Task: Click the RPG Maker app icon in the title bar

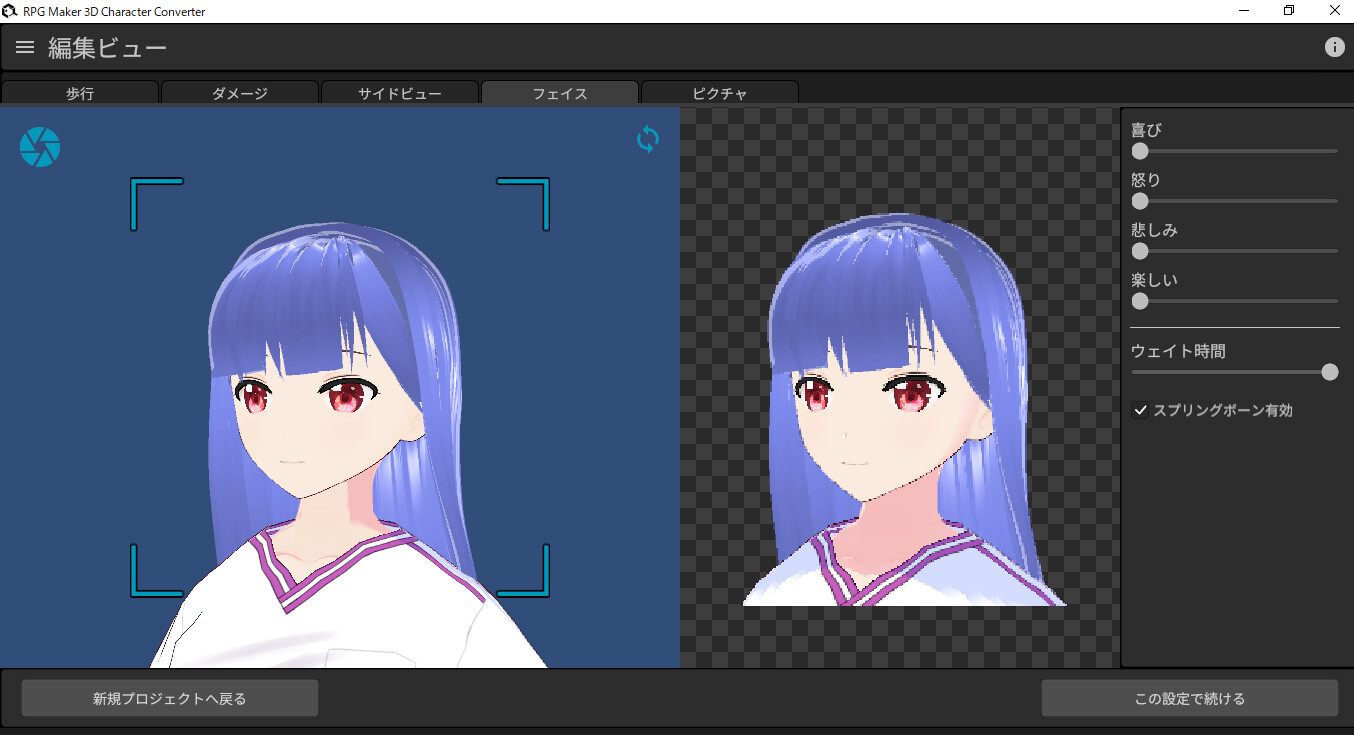Action: coord(11,10)
